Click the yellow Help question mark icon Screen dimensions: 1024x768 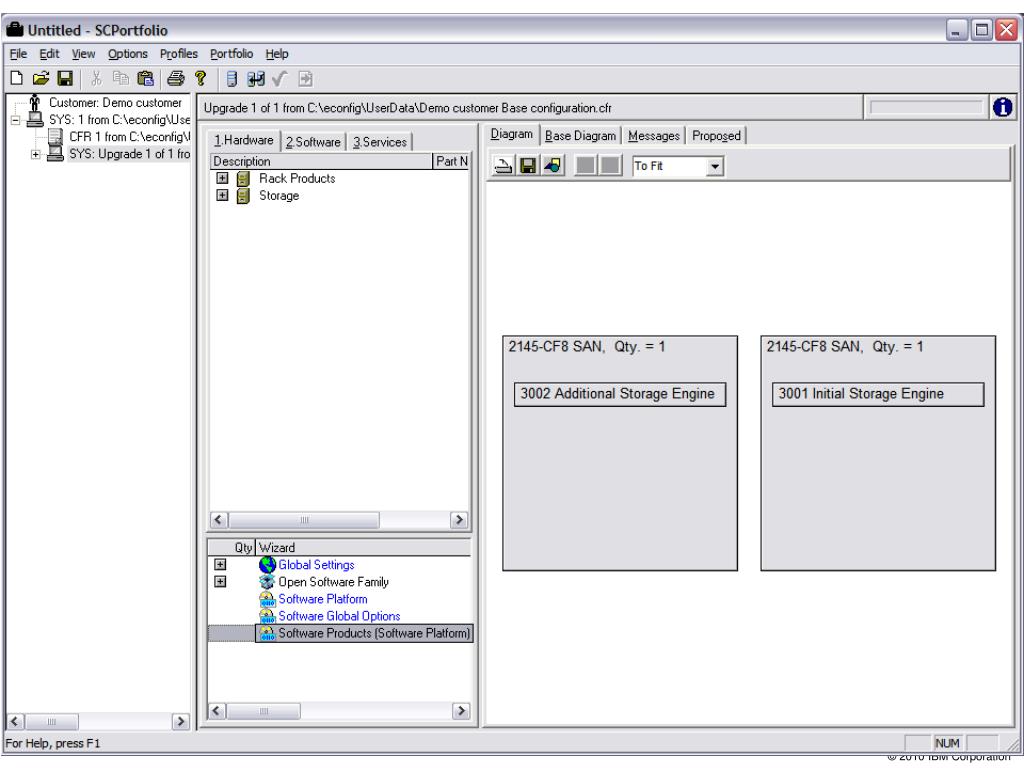200,79
